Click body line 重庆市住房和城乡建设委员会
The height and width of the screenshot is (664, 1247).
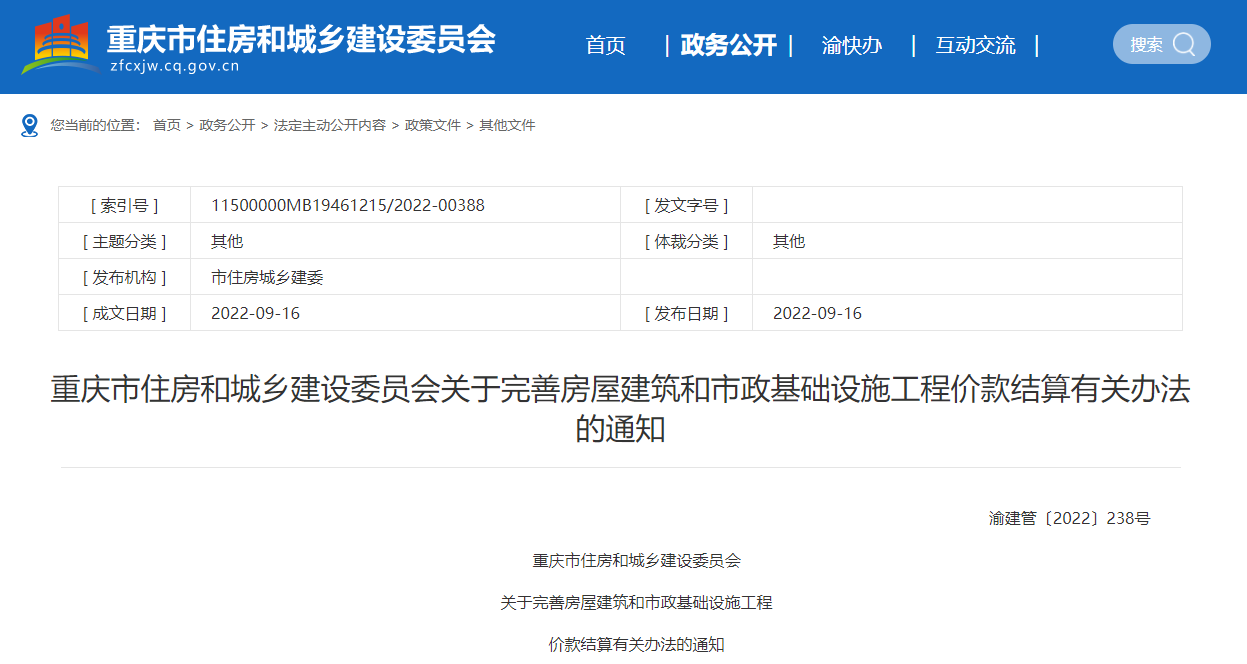(x=637, y=560)
